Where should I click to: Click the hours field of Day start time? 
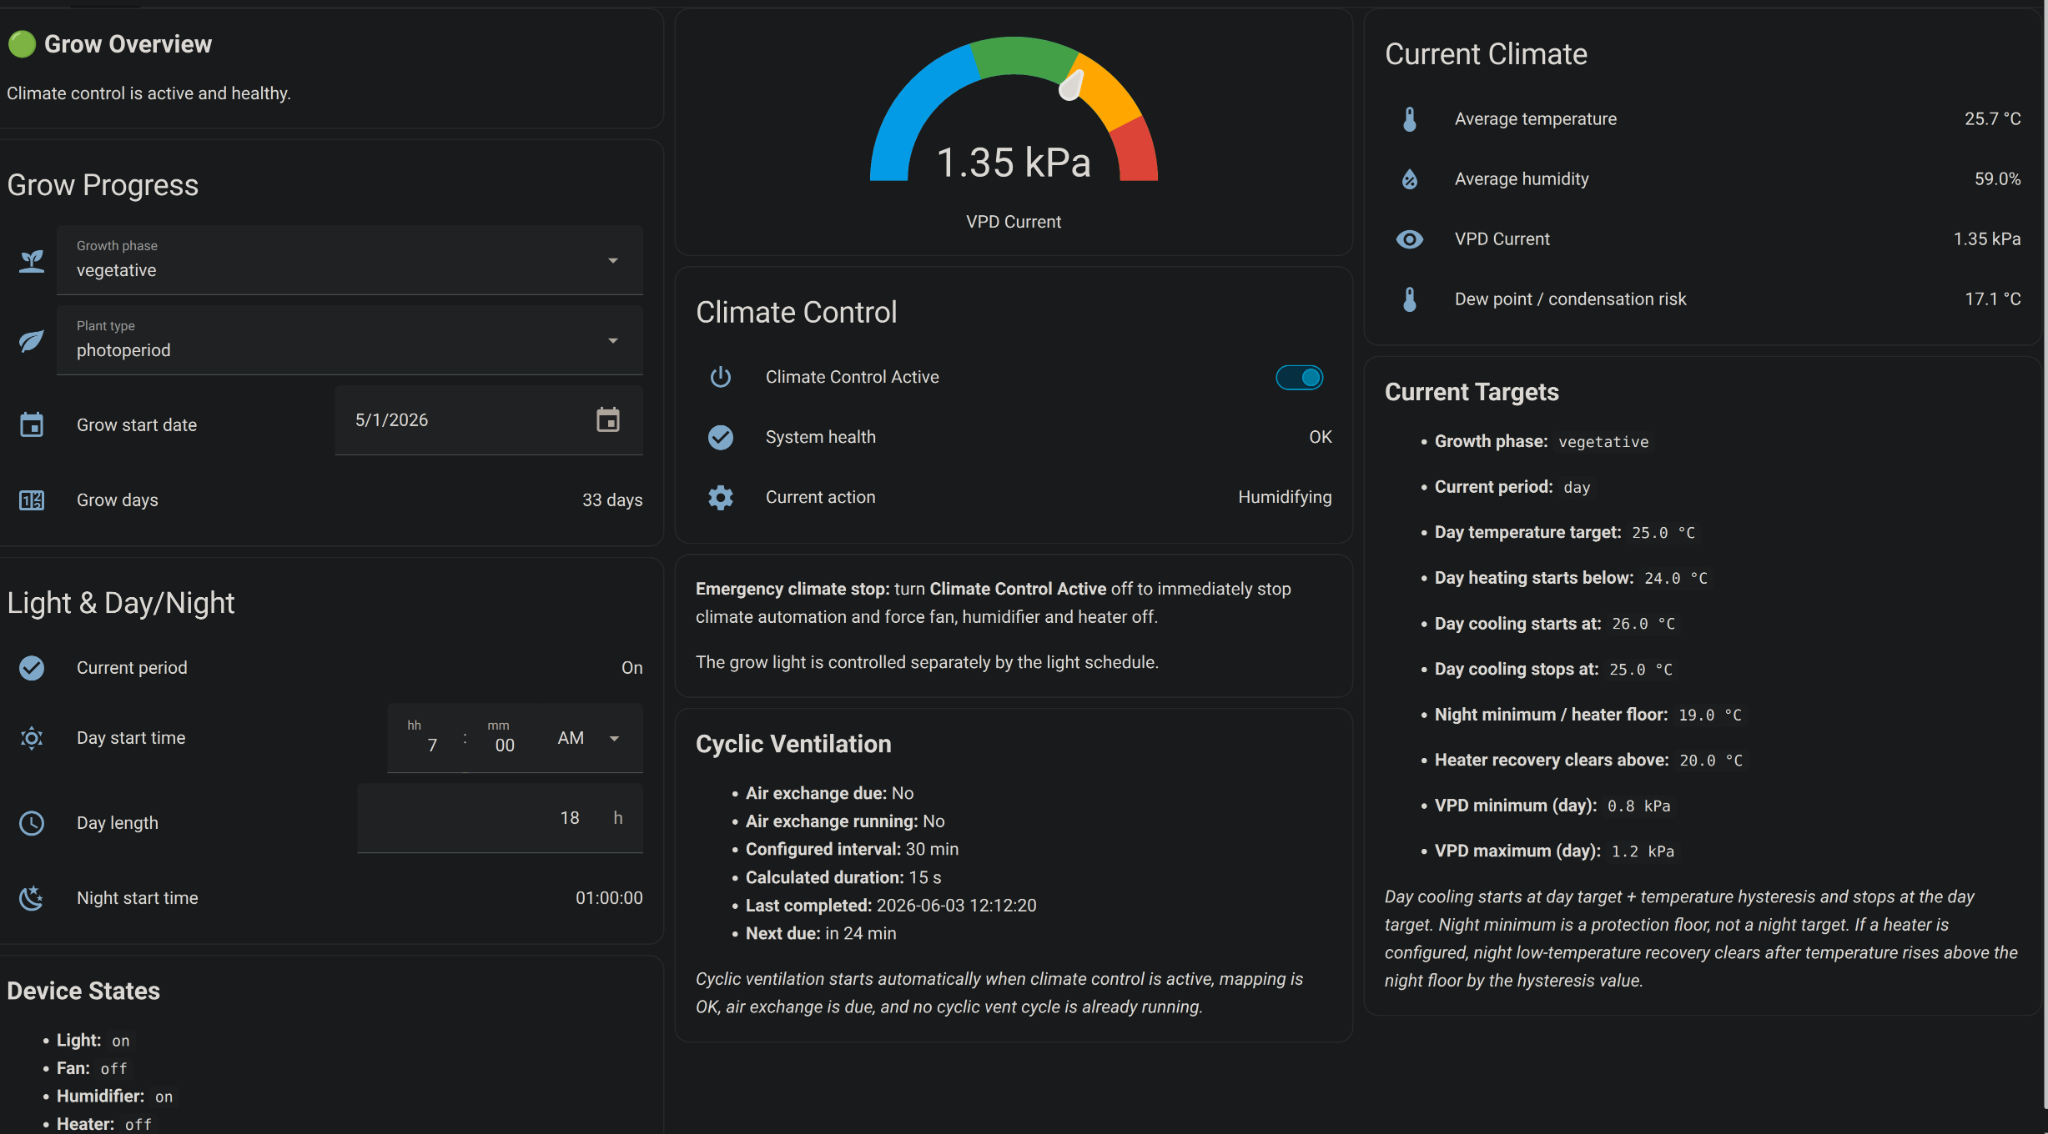coord(427,738)
